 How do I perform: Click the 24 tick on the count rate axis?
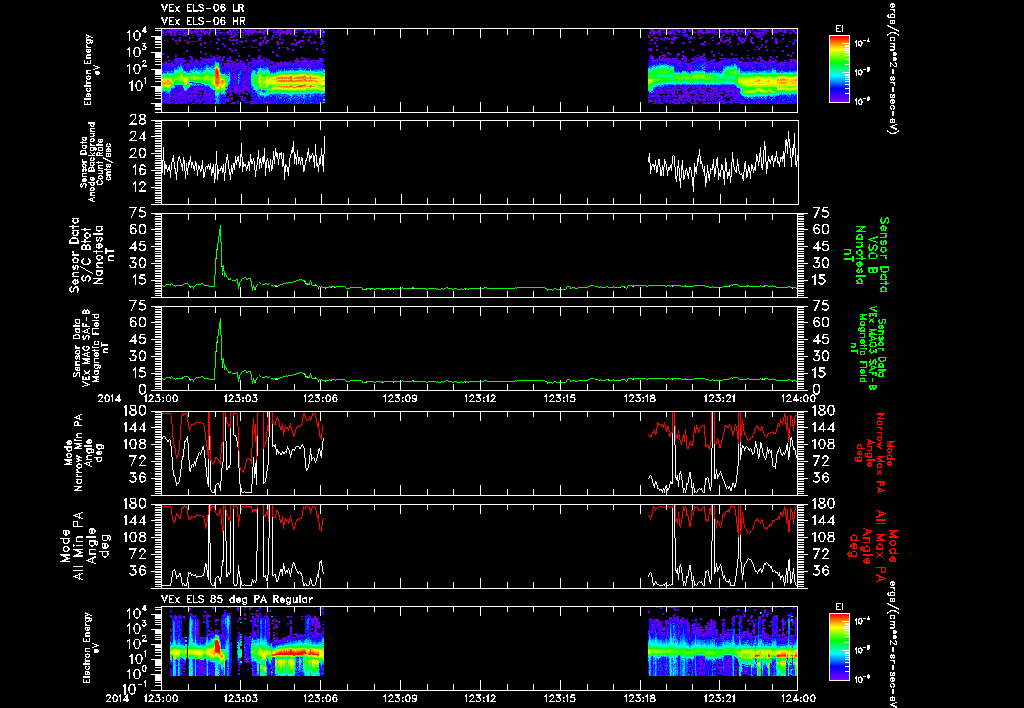point(137,137)
